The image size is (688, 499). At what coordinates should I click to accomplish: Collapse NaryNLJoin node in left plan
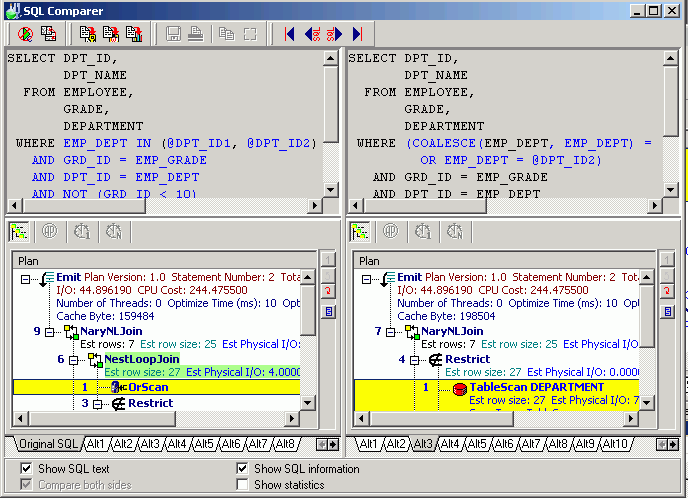click(50, 332)
